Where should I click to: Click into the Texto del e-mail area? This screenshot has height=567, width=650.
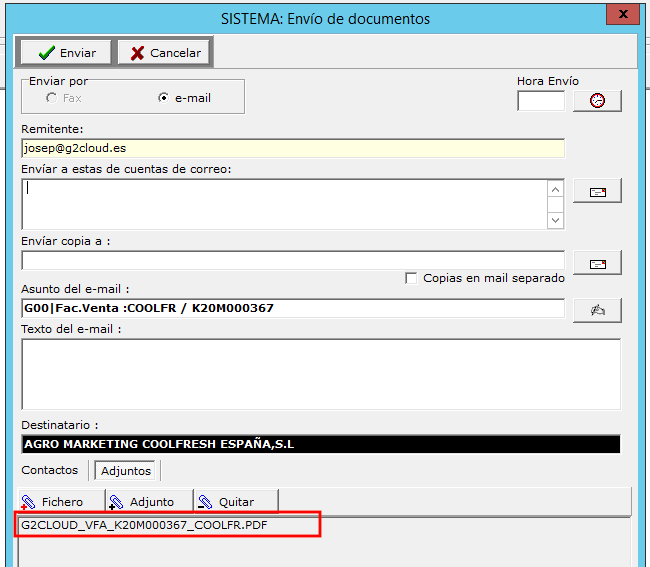[x=320, y=374]
